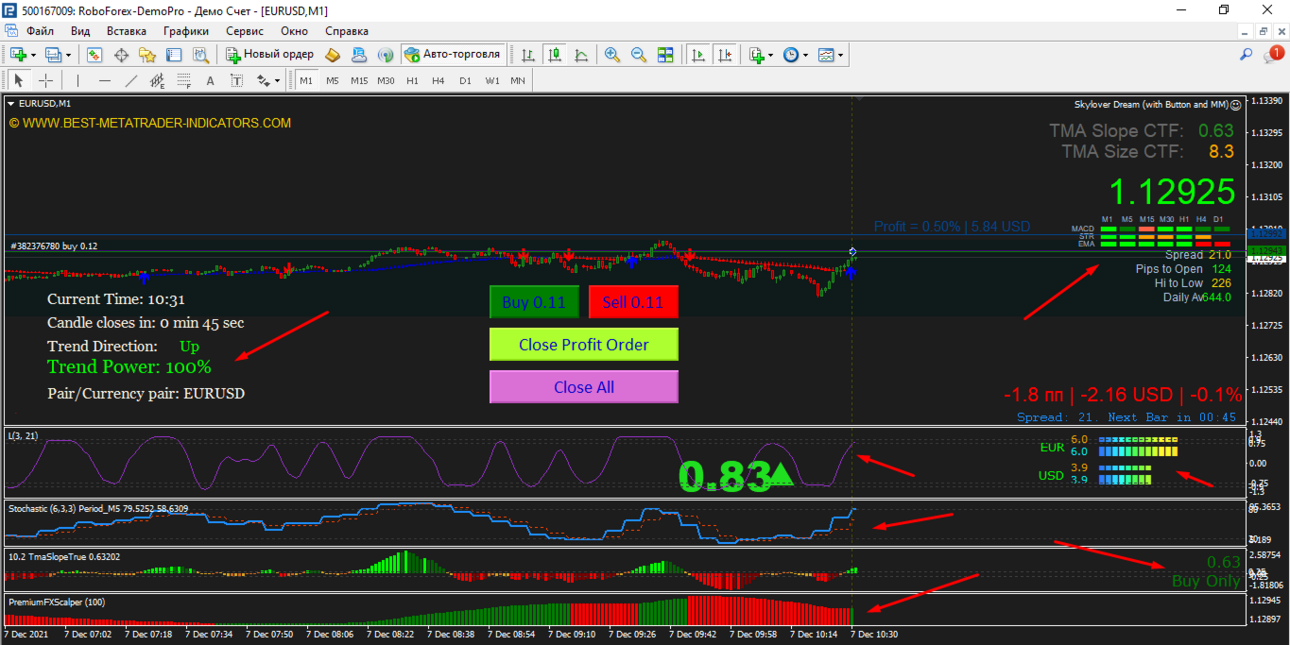Open the Indicators dropdown arrow

(771, 55)
